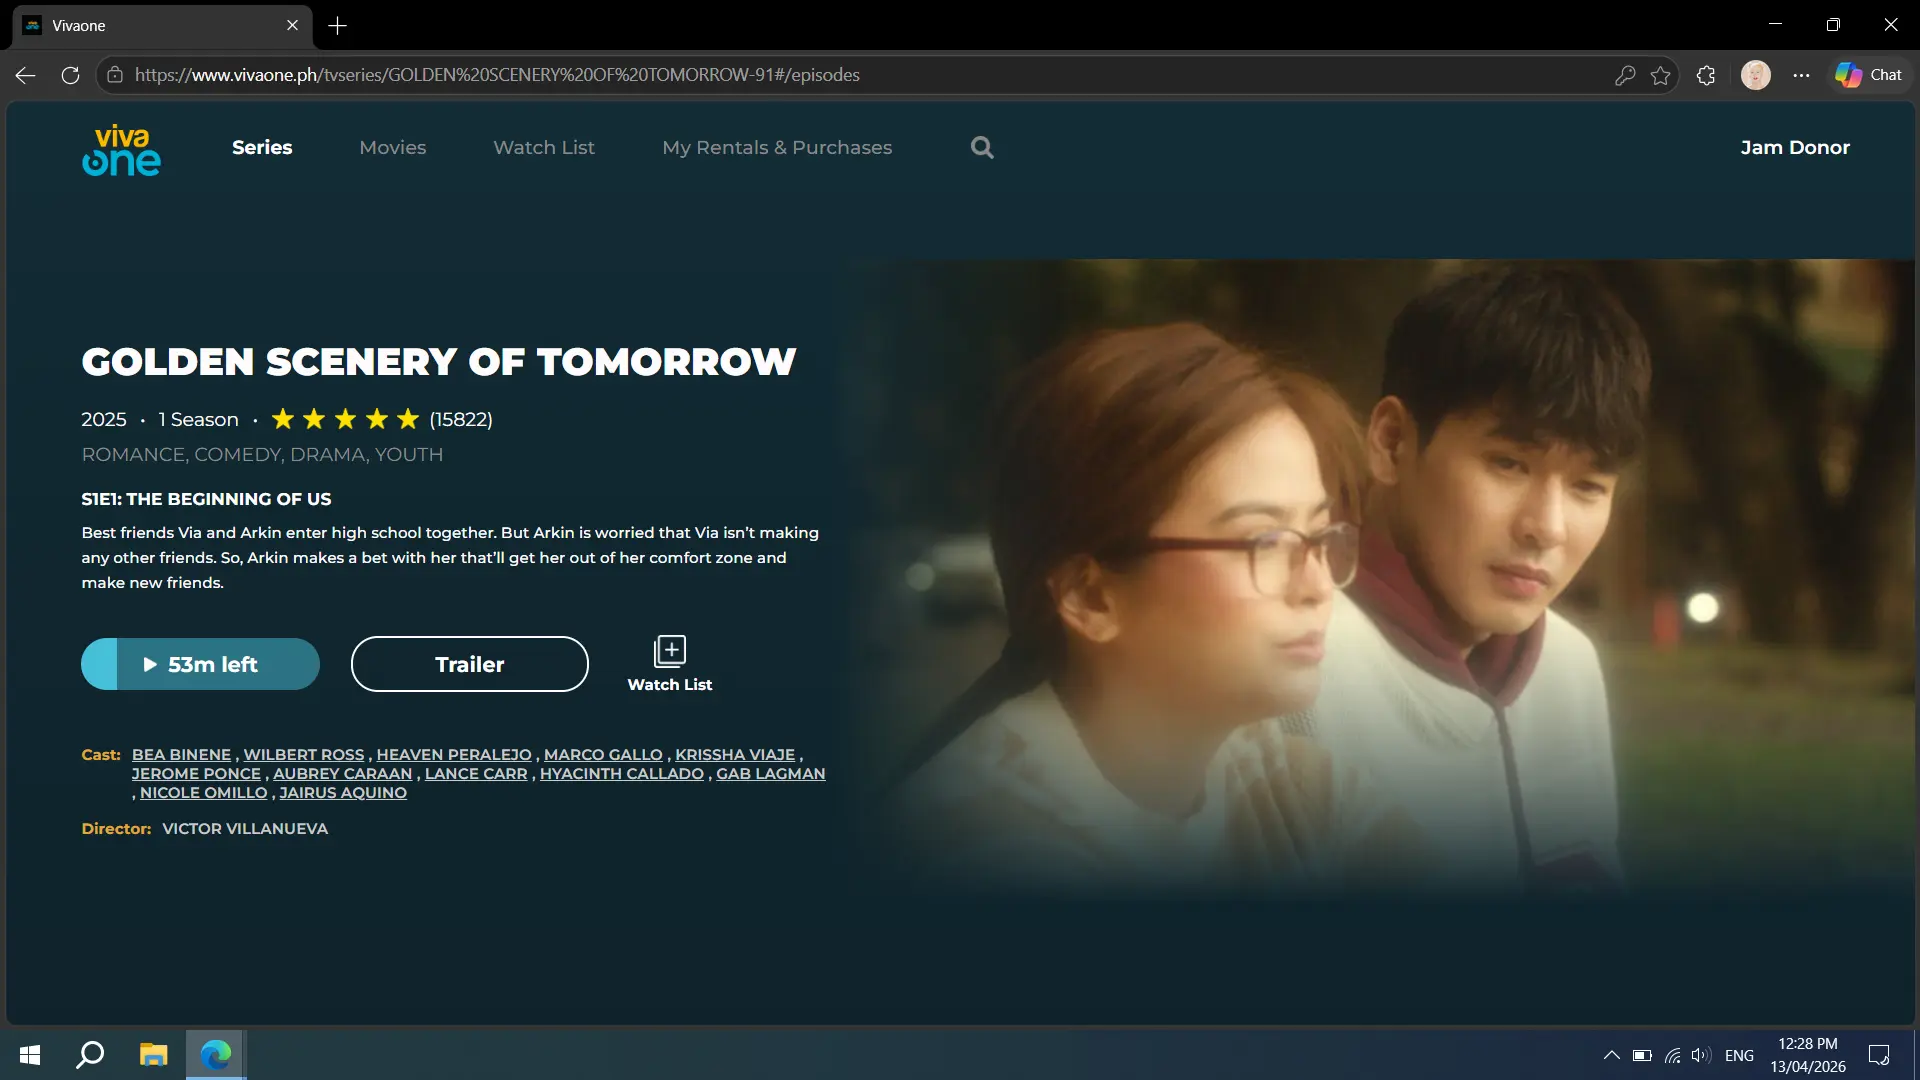Open Edge settings and more menu
The height and width of the screenshot is (1080, 1920).
[x=1801, y=75]
